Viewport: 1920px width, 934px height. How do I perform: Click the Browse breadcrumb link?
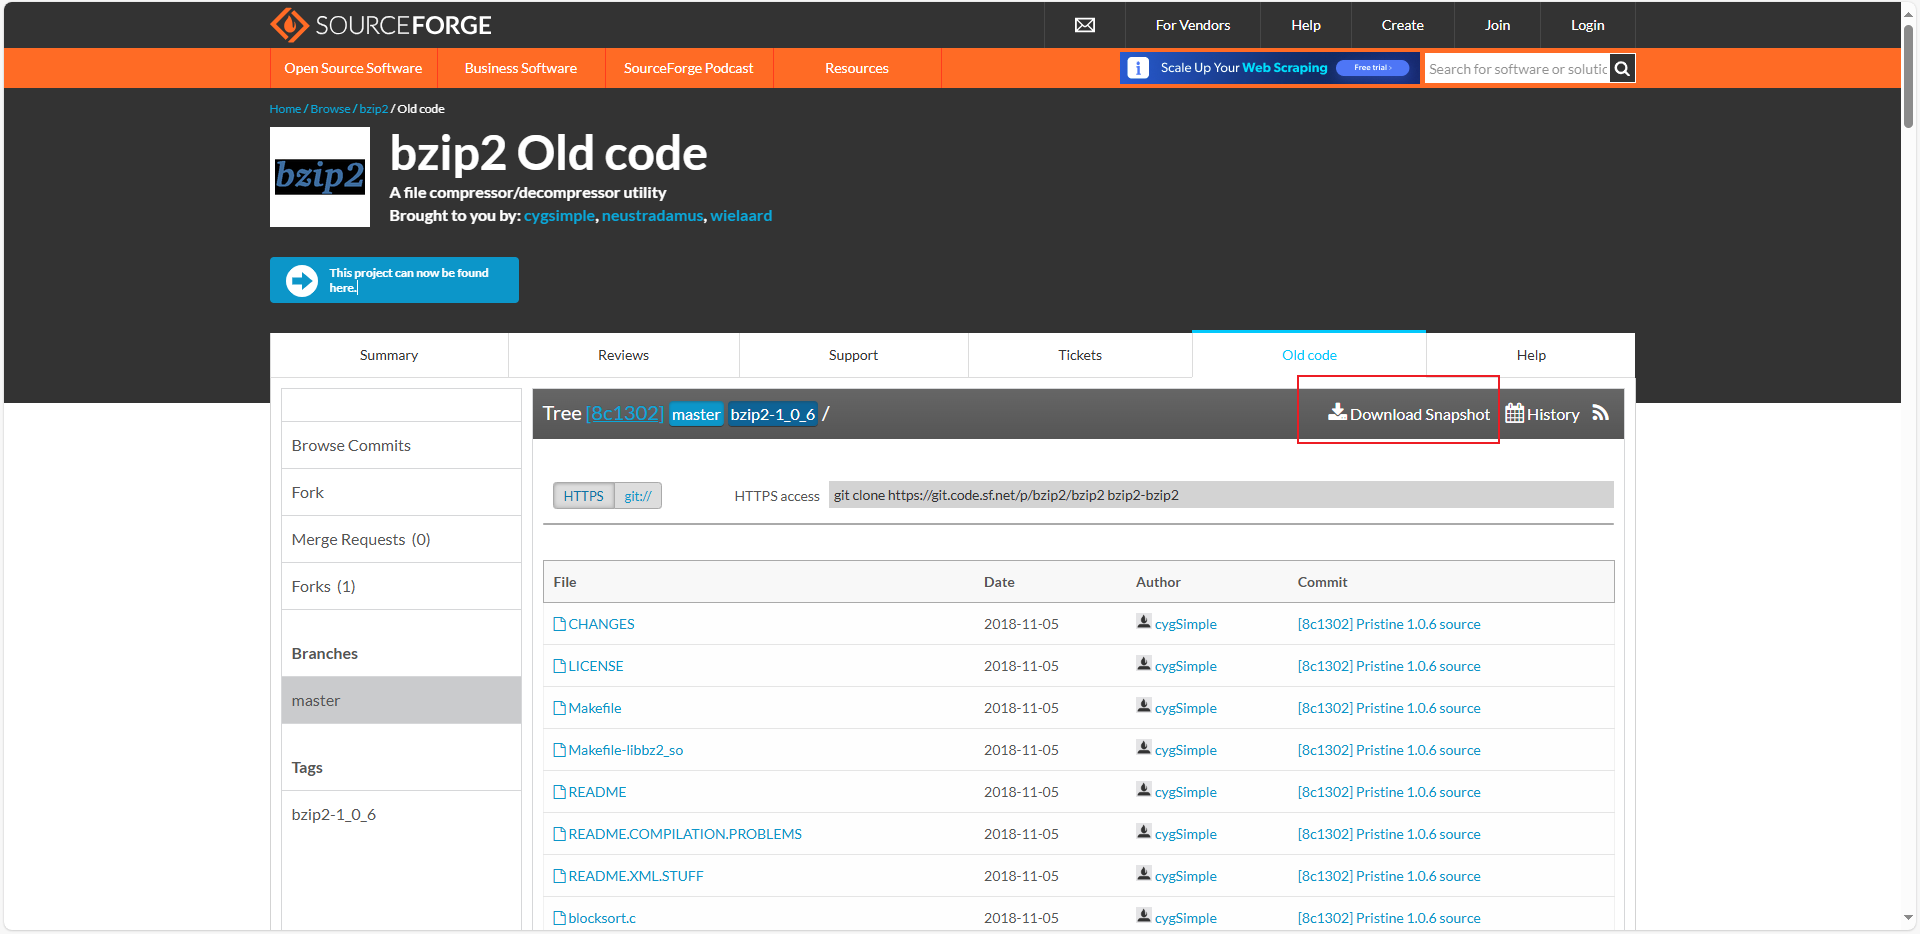click(x=330, y=109)
